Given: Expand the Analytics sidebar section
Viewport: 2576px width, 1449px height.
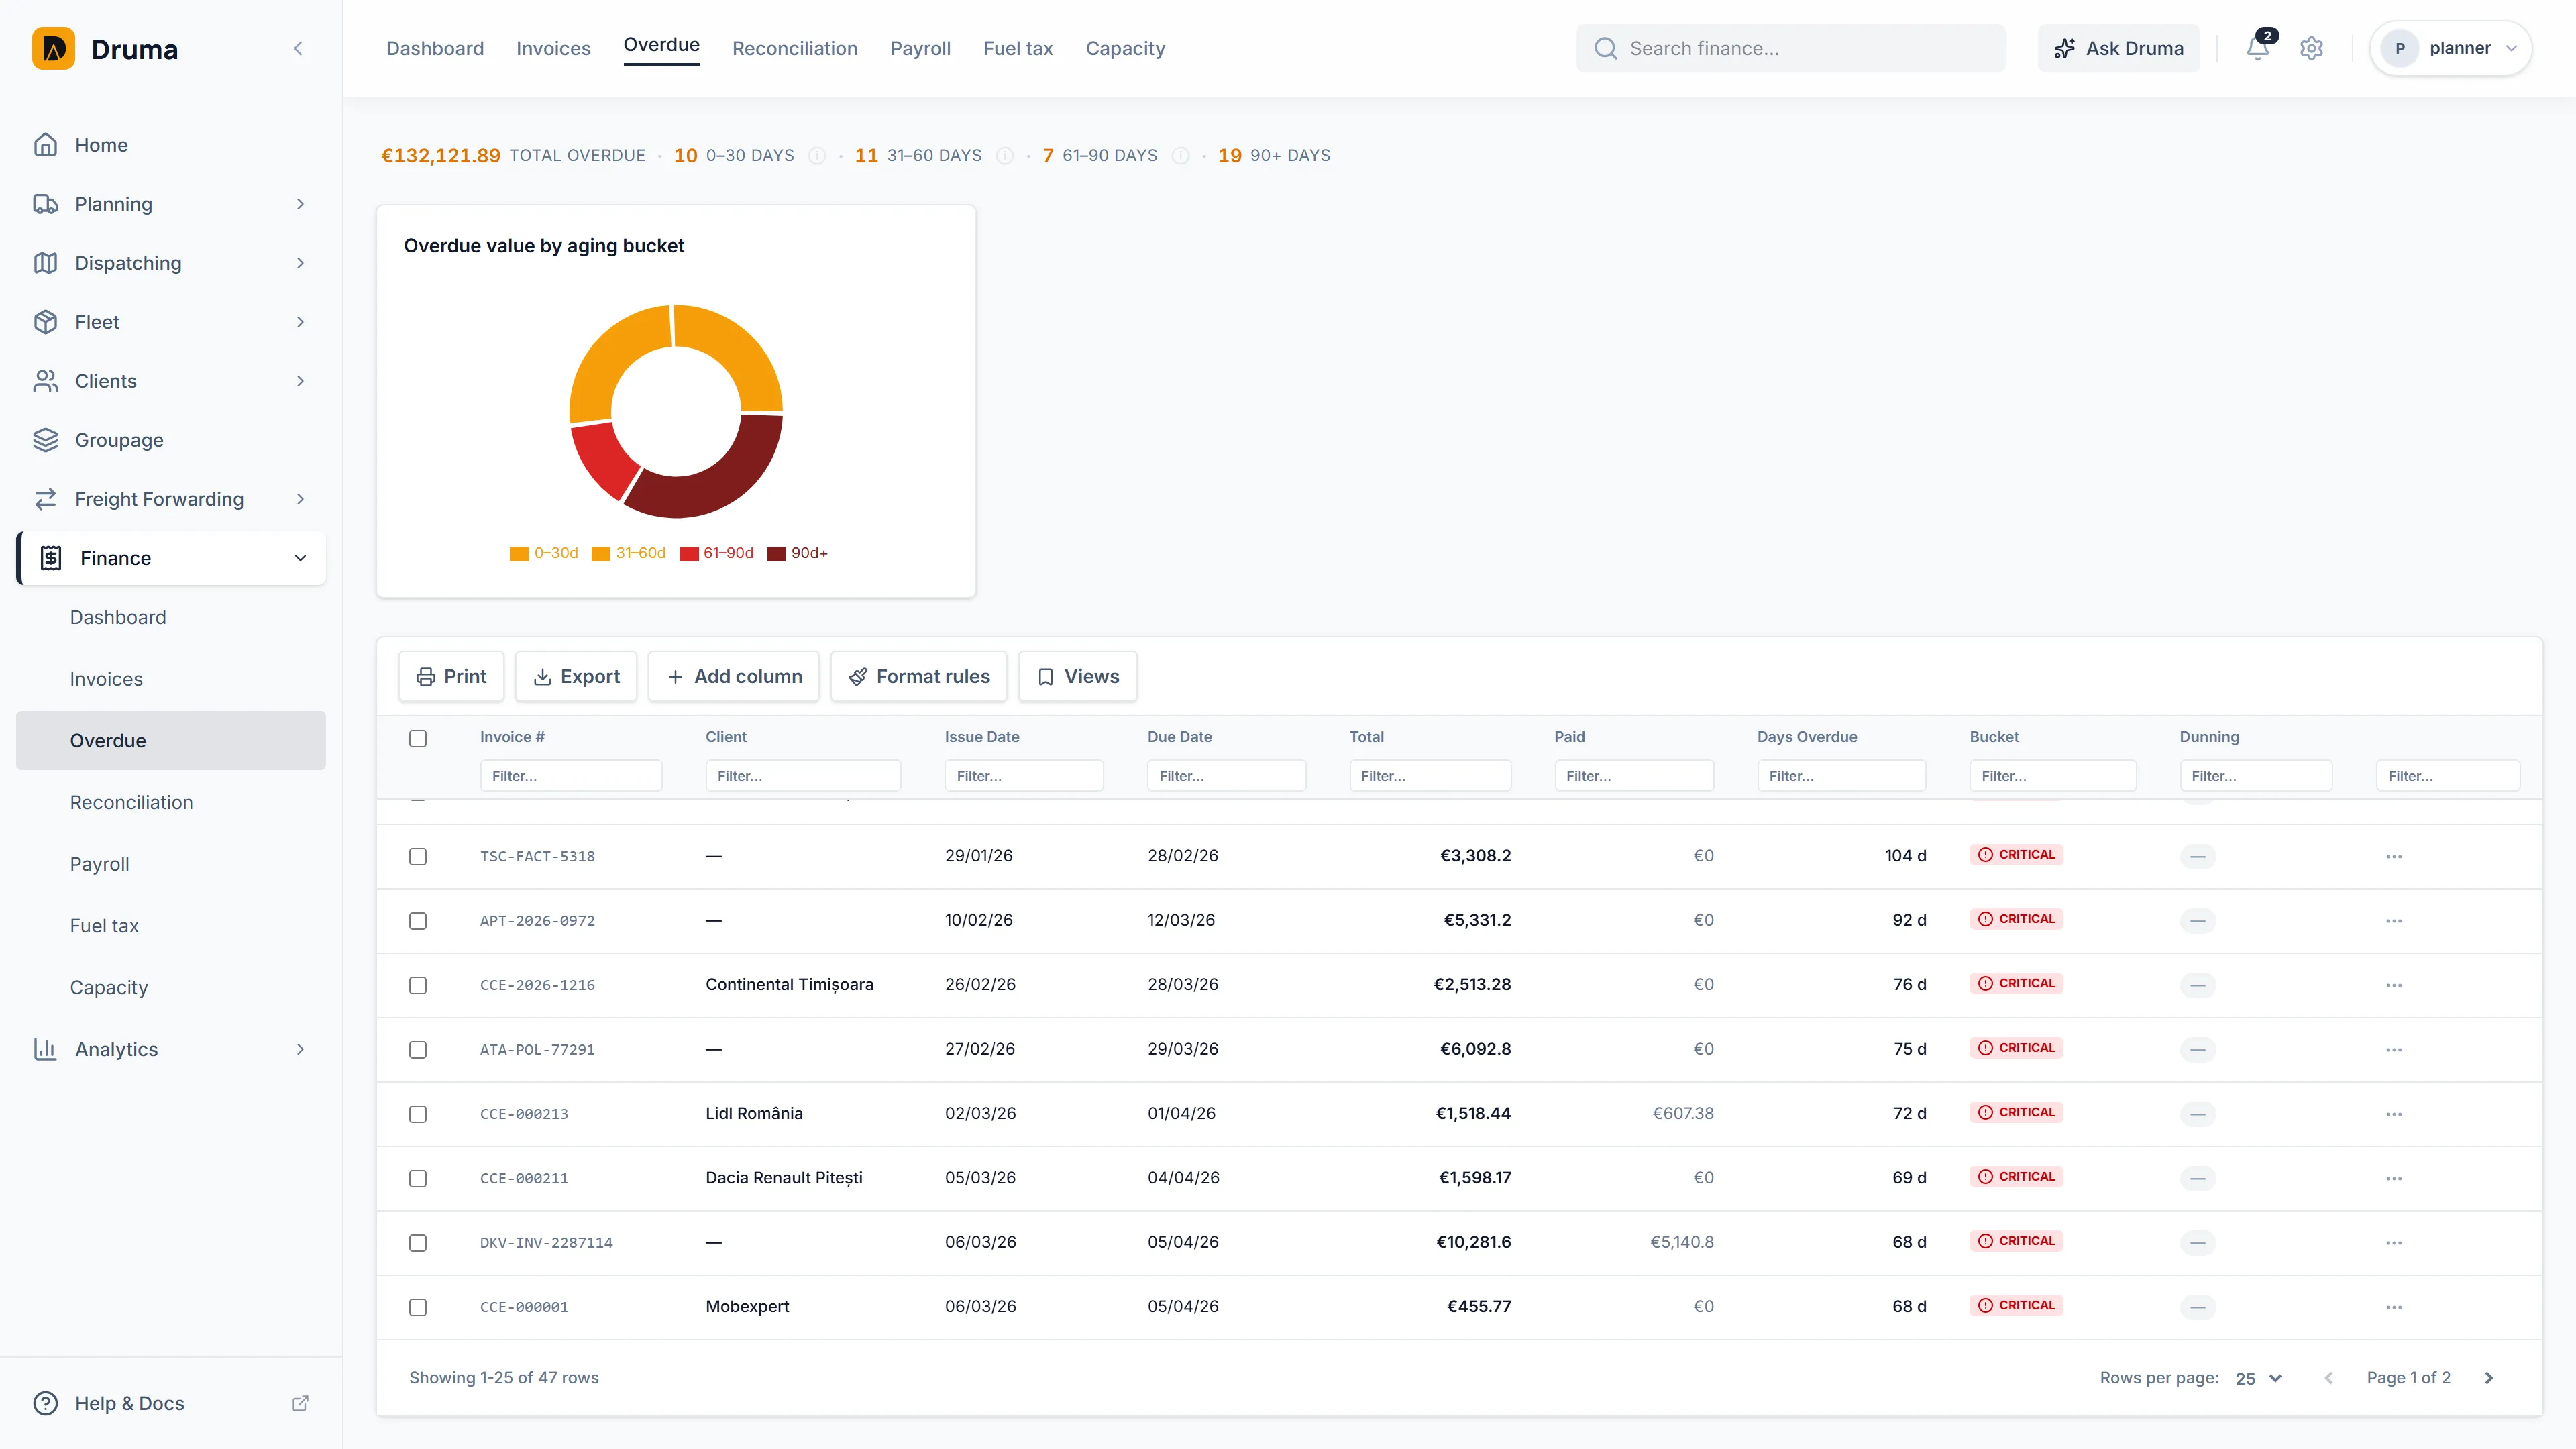Looking at the screenshot, I should coord(300,1049).
